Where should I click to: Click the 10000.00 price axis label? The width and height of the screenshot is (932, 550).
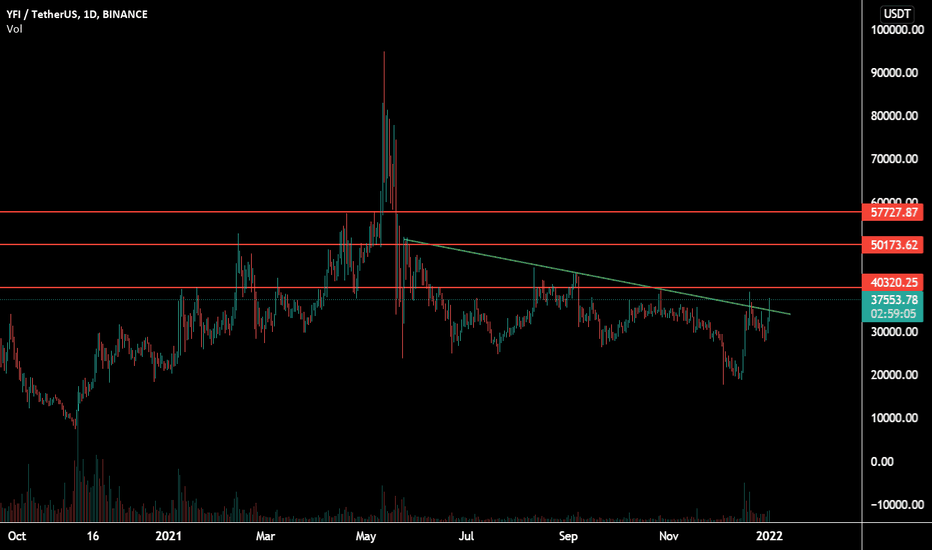click(x=895, y=418)
